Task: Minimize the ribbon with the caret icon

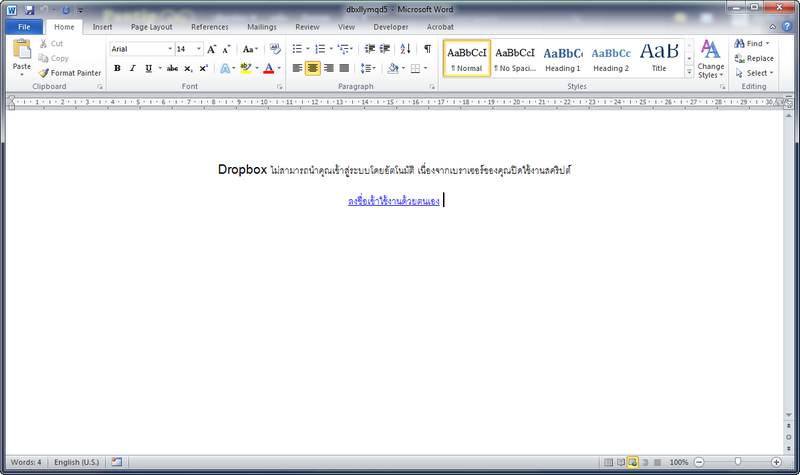Action: [x=773, y=27]
